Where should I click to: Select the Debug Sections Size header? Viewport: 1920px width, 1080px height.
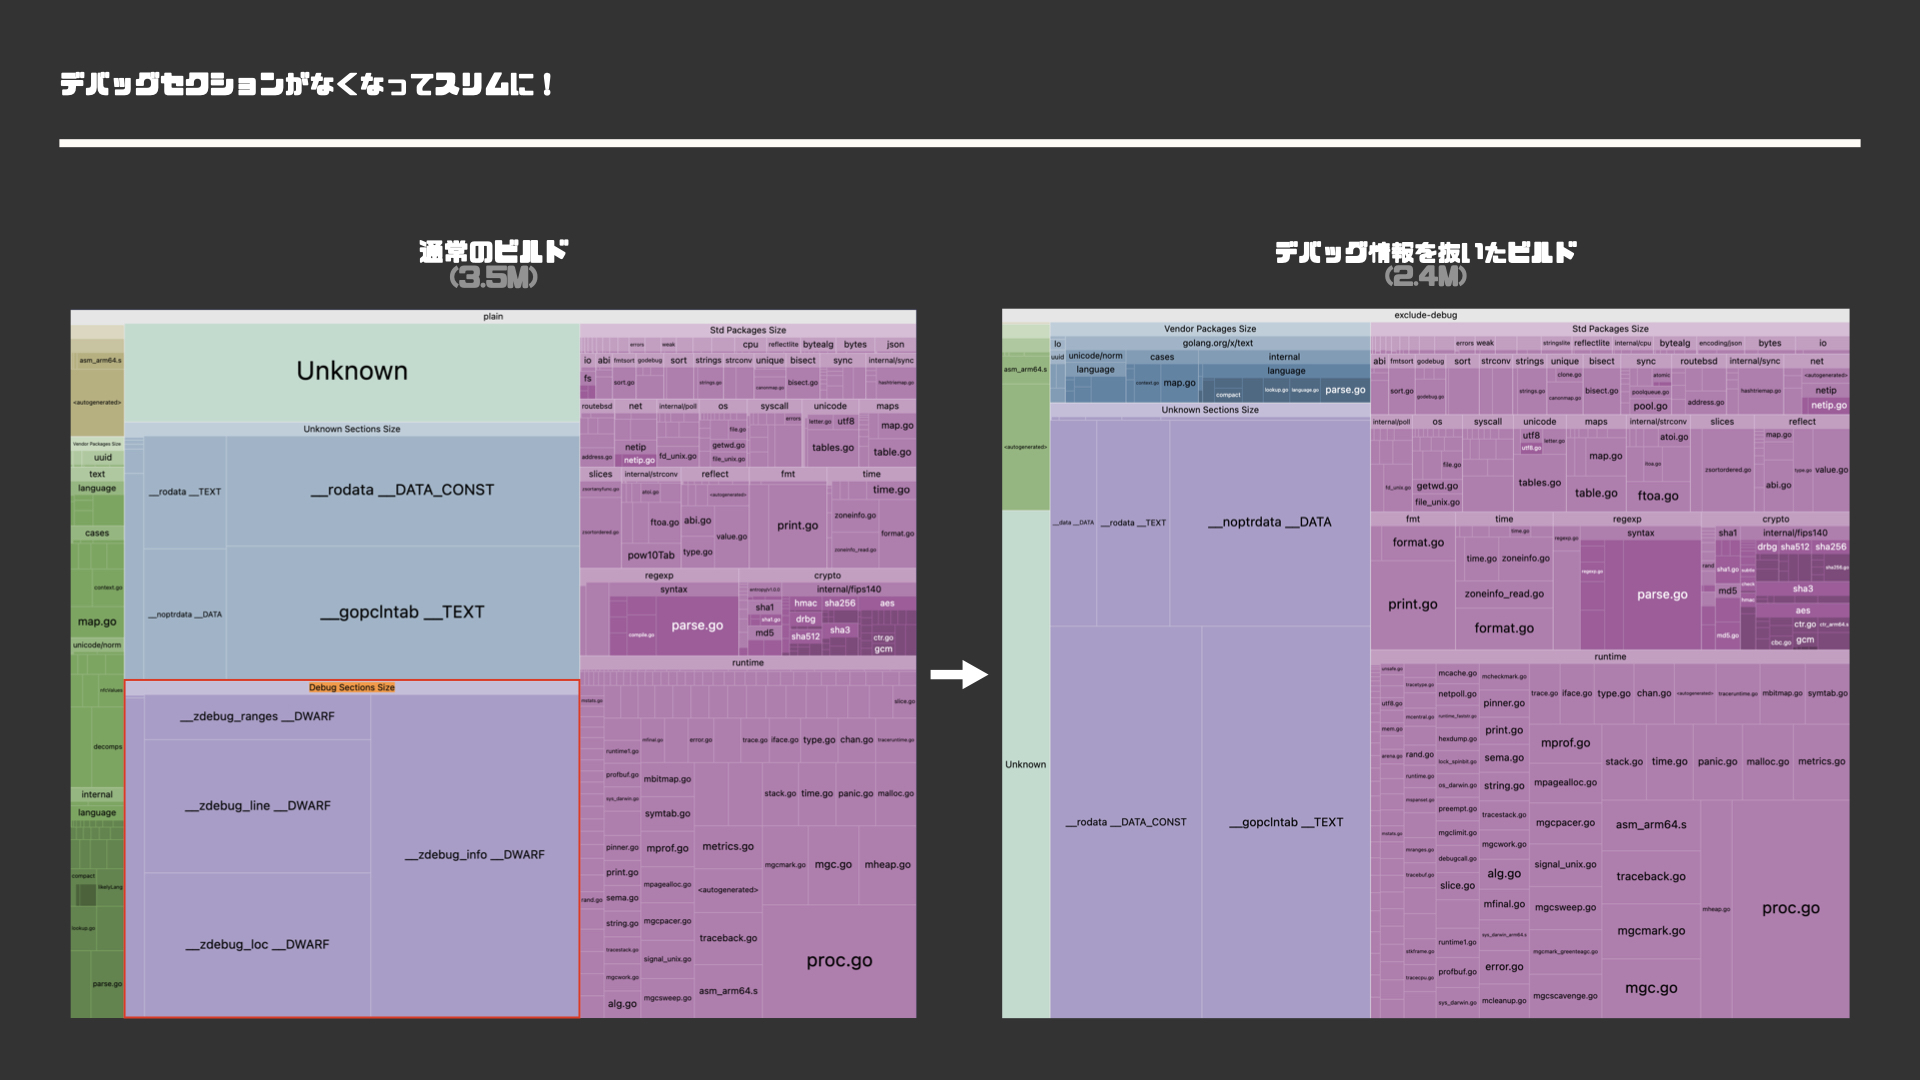(352, 688)
